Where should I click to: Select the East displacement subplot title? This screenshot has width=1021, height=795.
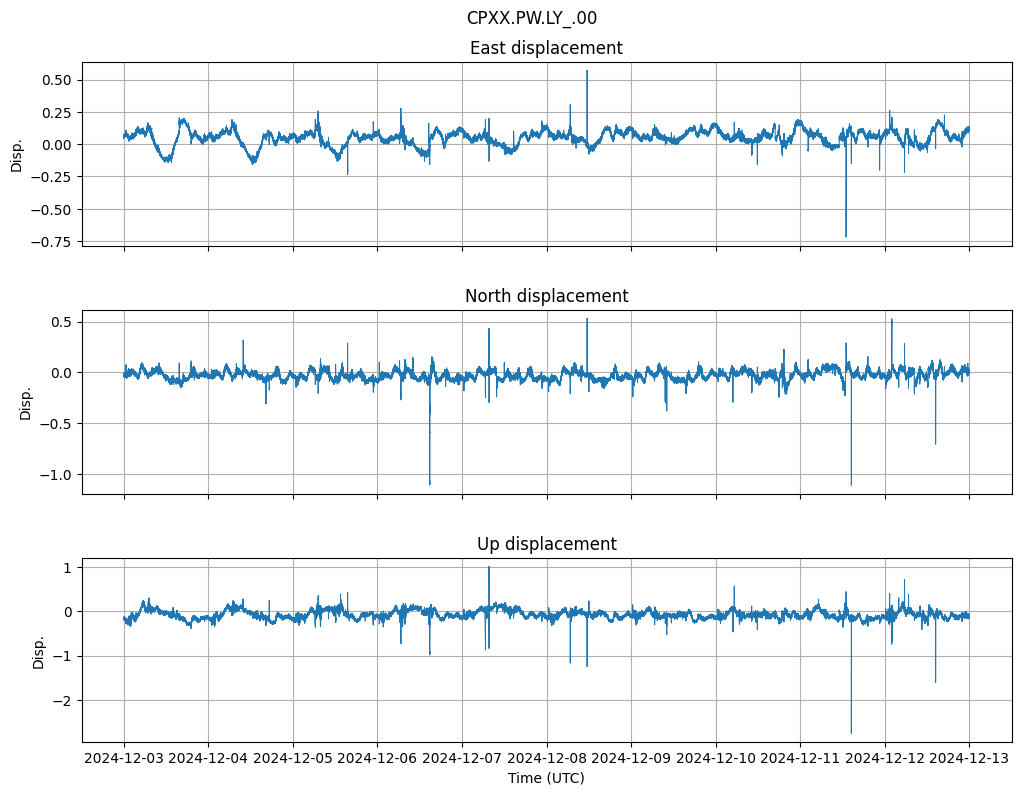[546, 48]
